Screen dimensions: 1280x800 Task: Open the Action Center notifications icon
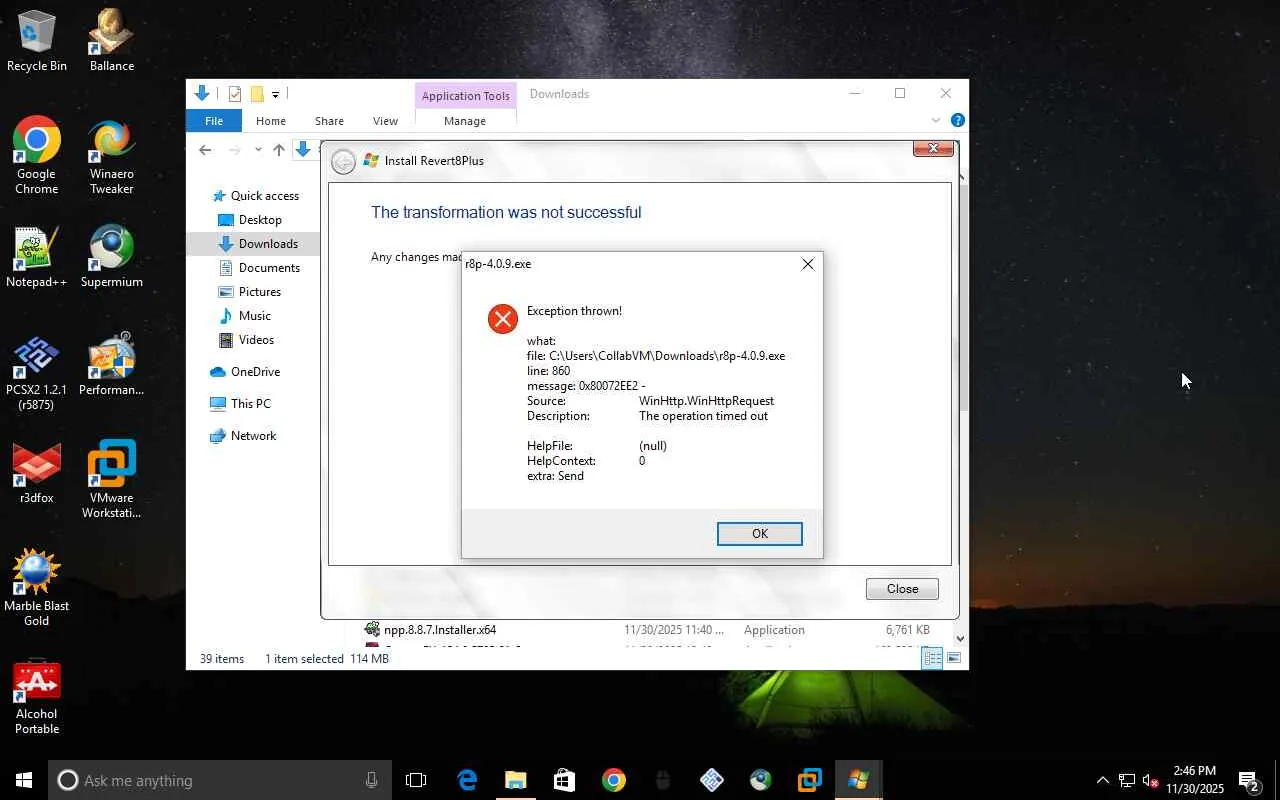(x=1249, y=780)
